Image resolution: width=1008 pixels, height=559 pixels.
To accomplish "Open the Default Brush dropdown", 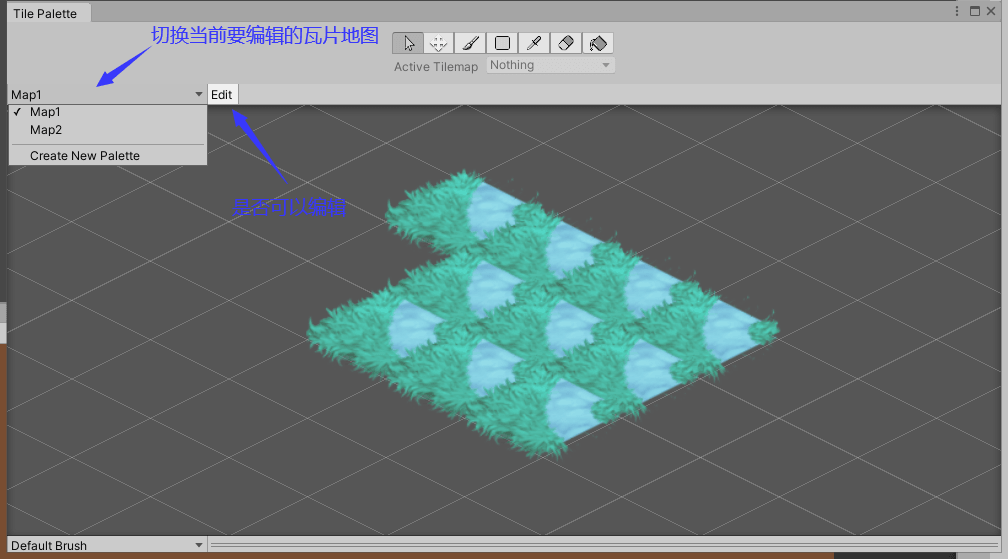I will tap(107, 545).
